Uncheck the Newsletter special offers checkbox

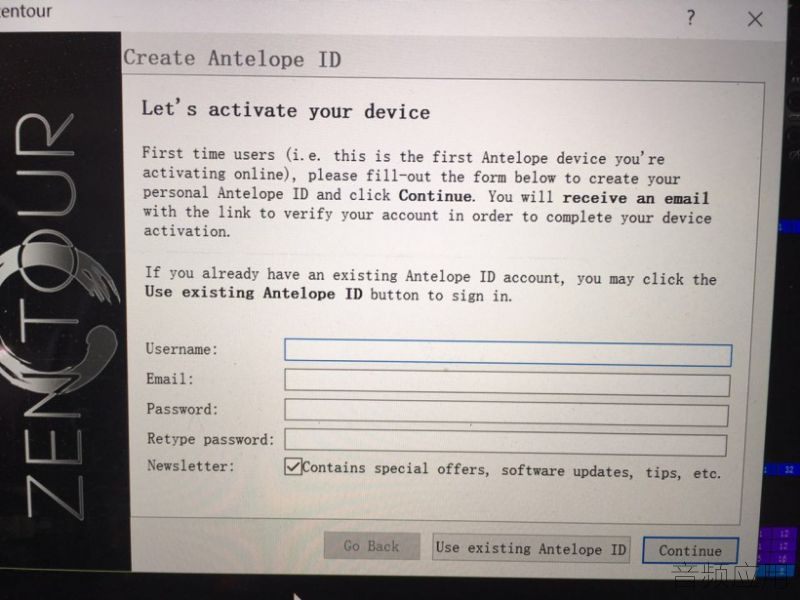tap(293, 467)
